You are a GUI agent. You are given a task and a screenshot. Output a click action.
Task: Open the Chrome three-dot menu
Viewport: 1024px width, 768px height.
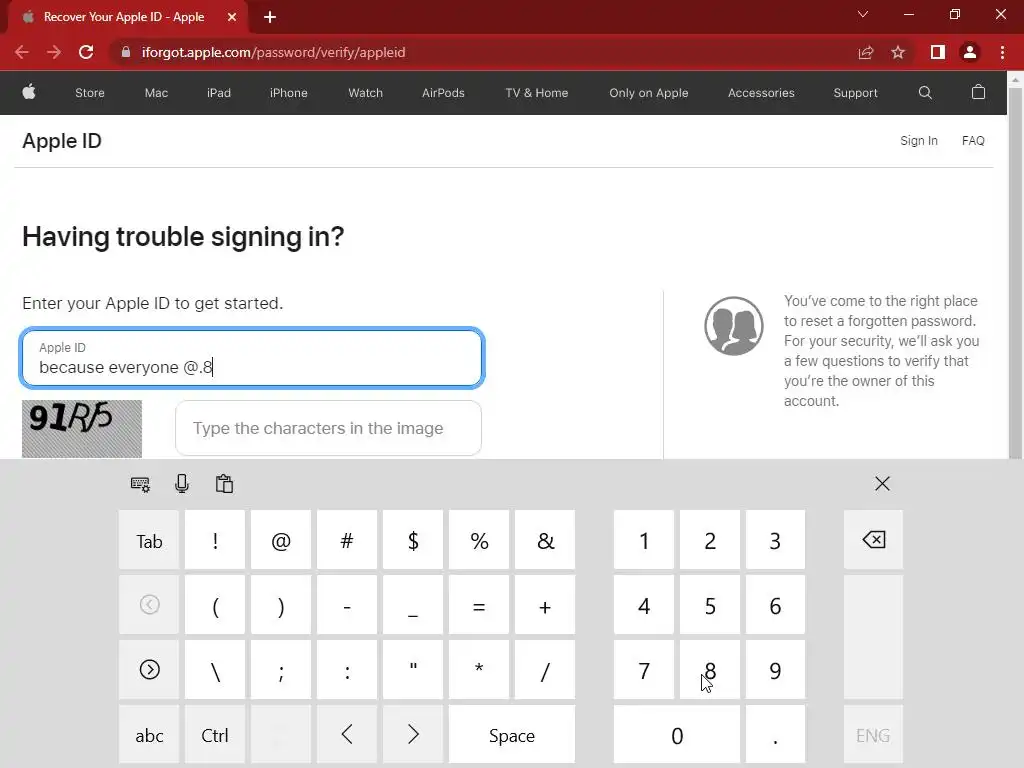click(x=1002, y=52)
